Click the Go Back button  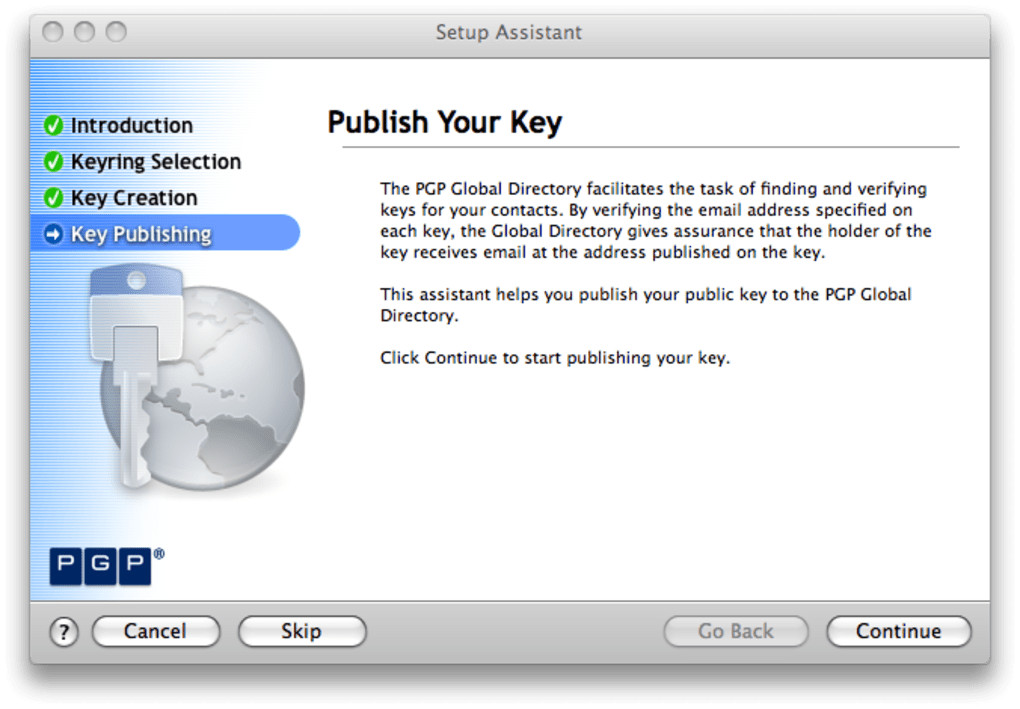point(735,632)
